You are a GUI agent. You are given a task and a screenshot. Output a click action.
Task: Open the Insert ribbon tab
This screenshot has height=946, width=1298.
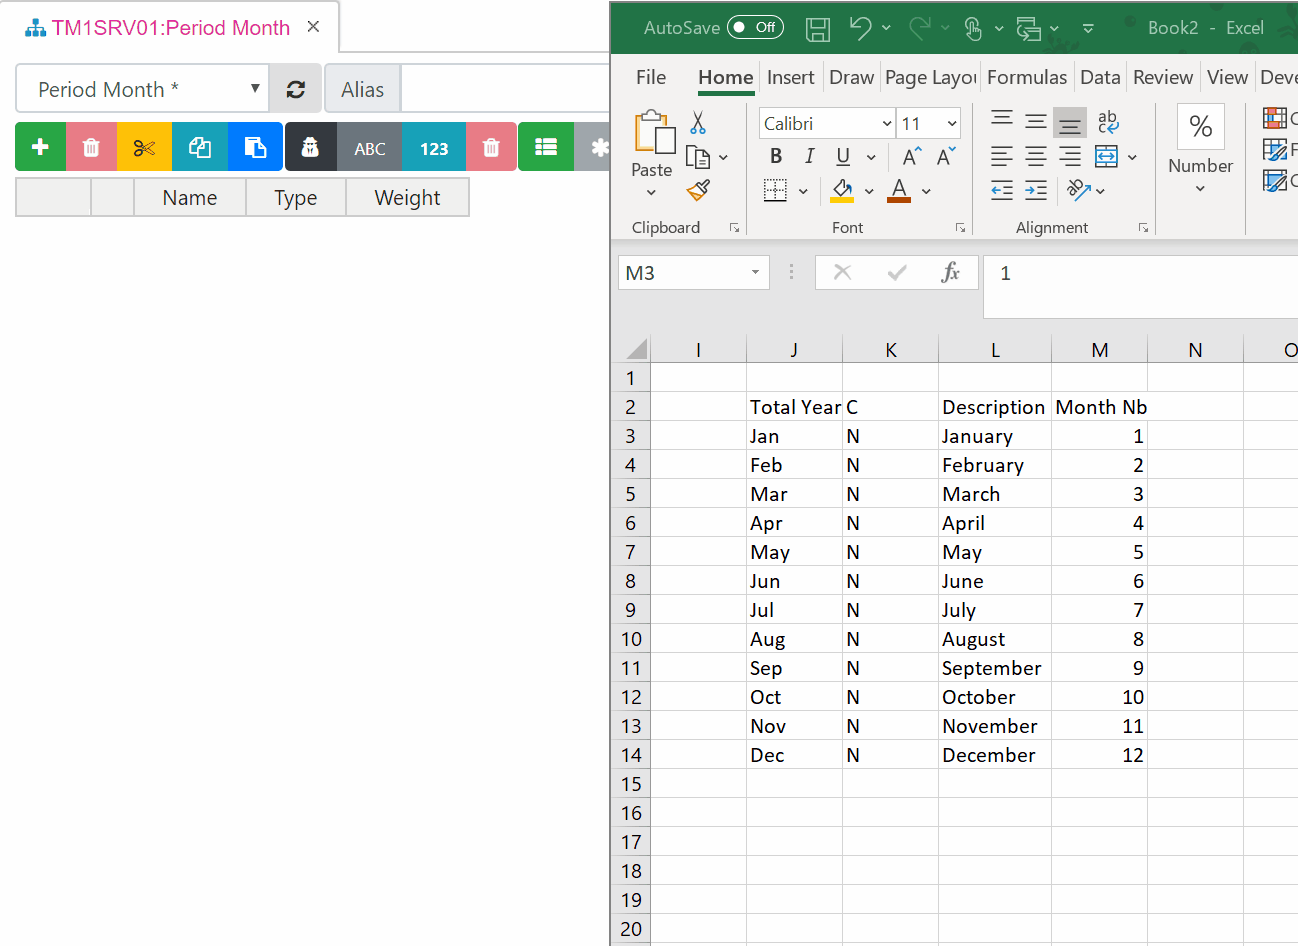click(x=790, y=77)
